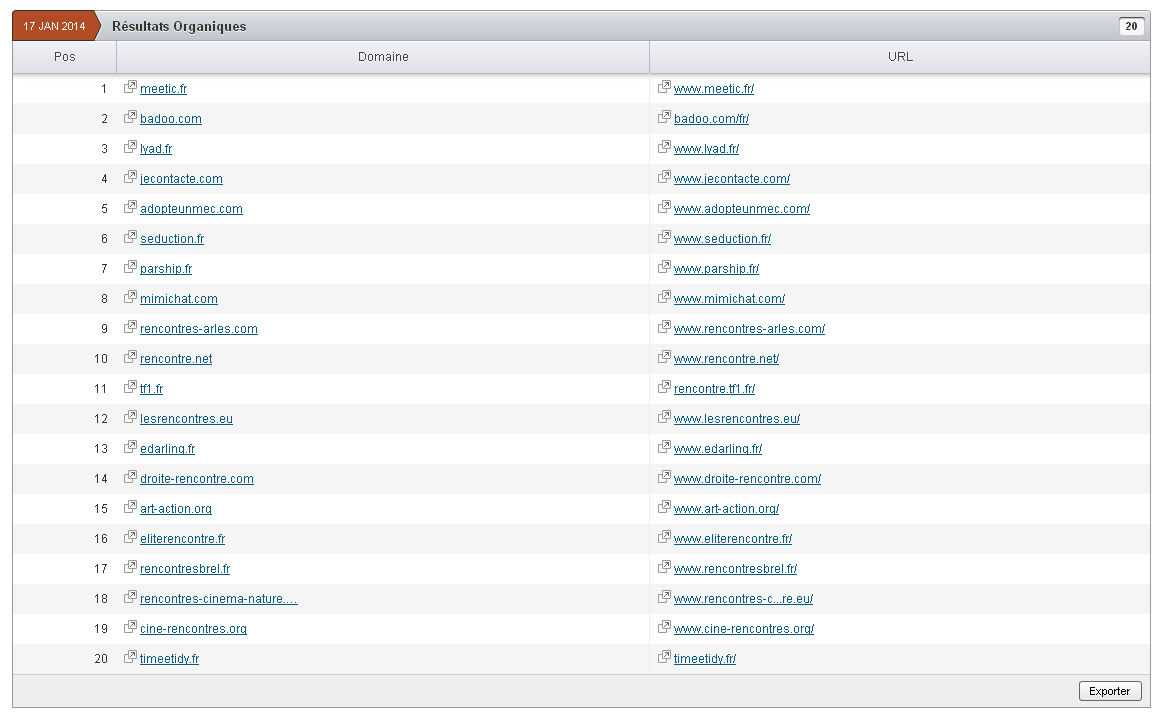Click the results count badge 20
Viewport: 1165px width, 718px height.
(x=1131, y=26)
